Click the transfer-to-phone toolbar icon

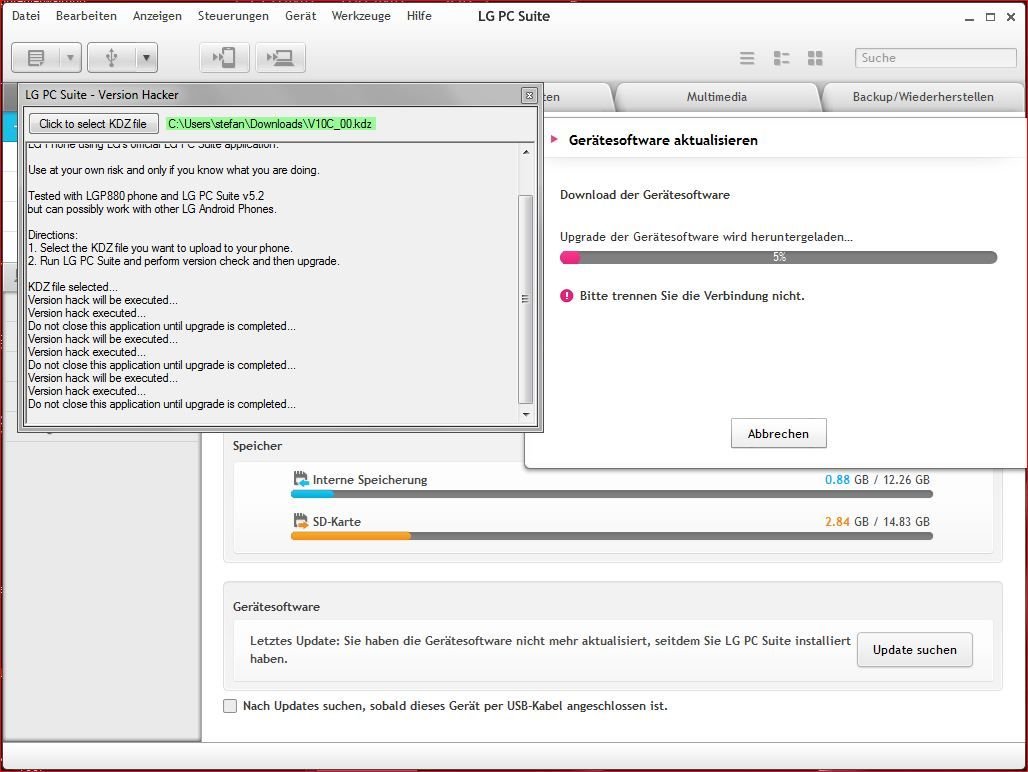point(224,58)
